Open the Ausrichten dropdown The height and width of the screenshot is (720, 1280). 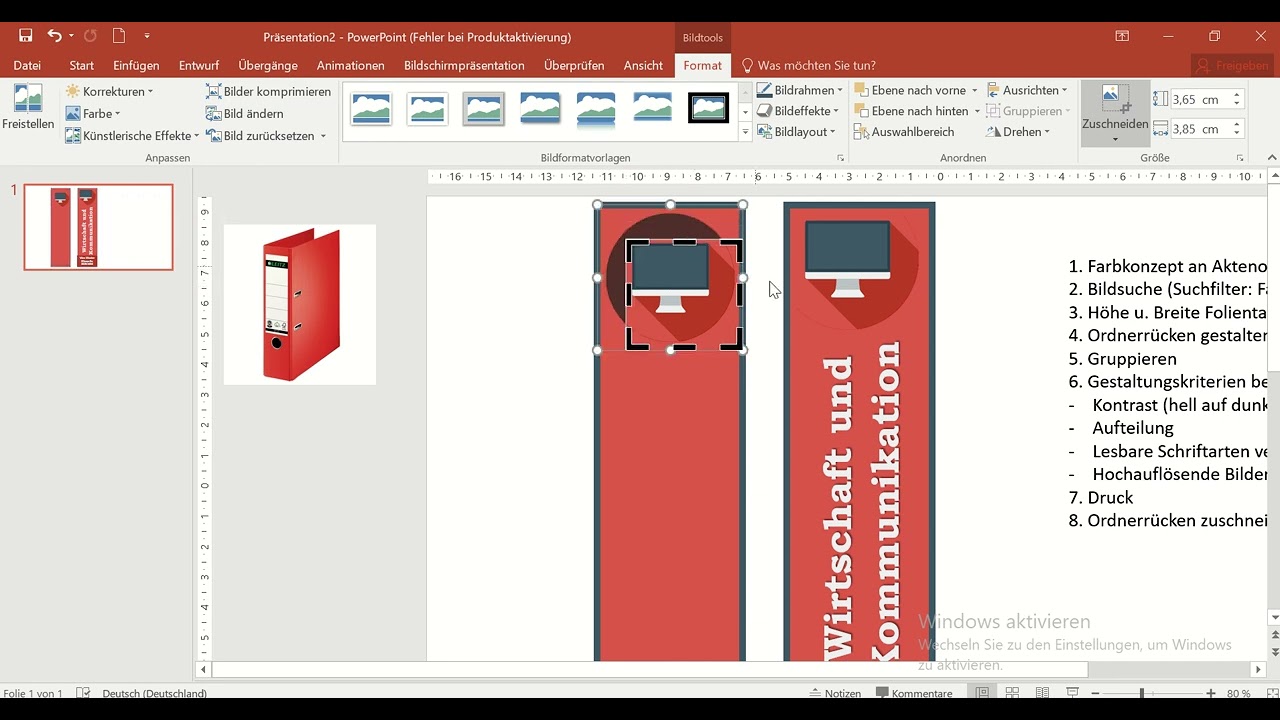[1027, 90]
